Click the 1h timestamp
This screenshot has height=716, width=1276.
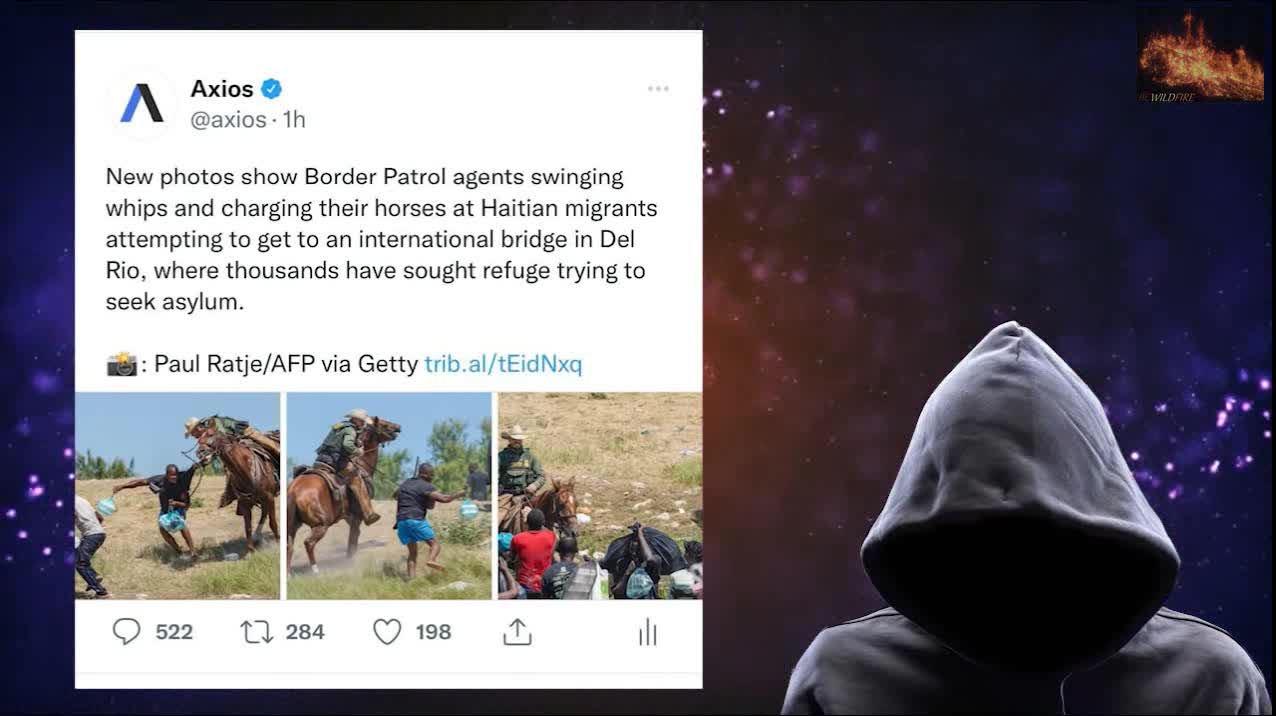point(294,120)
